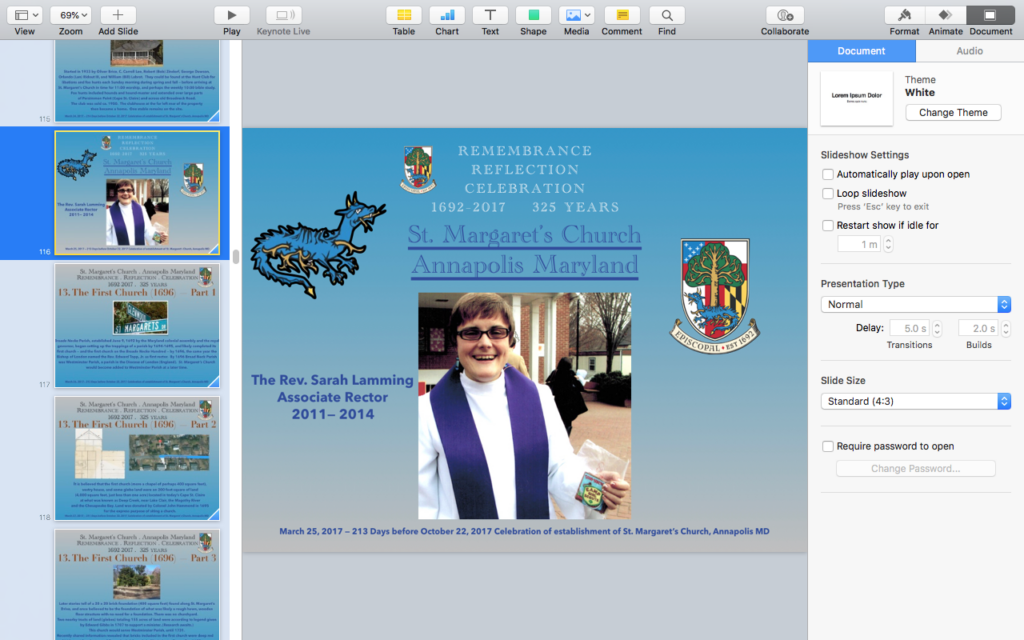Click the March 25, 2017 footer text
Viewport: 1024px width, 640px height.
524,531
